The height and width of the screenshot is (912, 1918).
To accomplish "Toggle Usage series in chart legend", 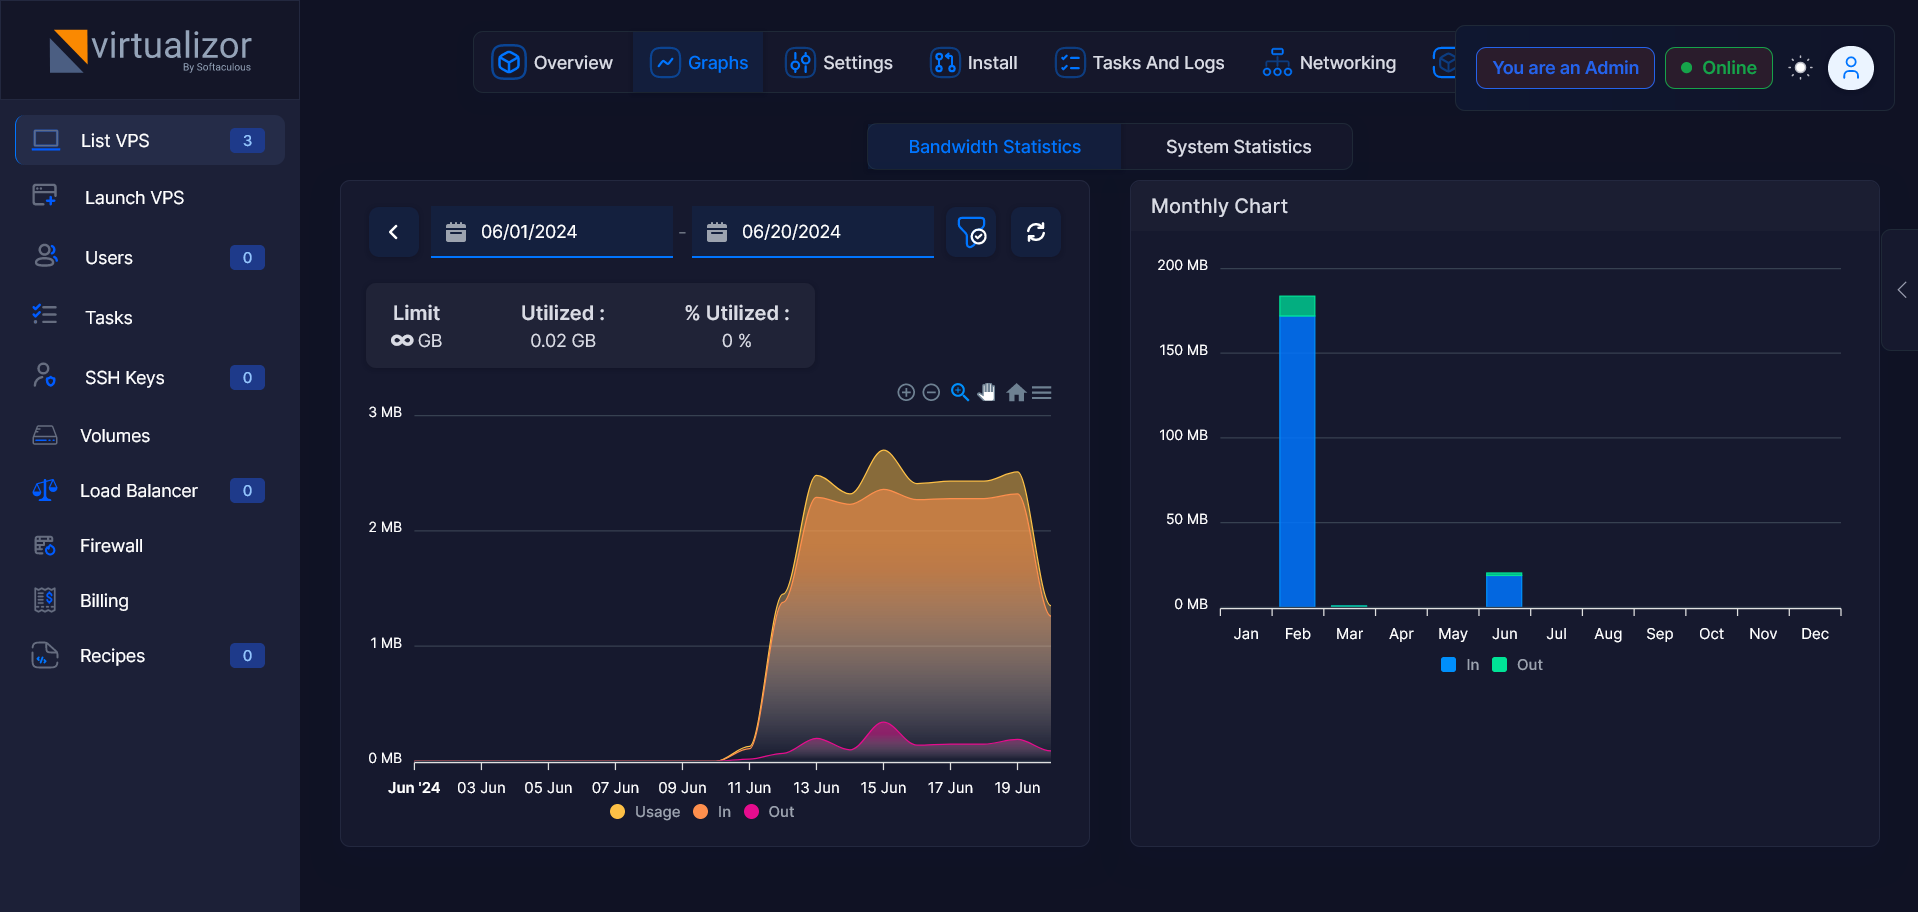I will coord(645,812).
